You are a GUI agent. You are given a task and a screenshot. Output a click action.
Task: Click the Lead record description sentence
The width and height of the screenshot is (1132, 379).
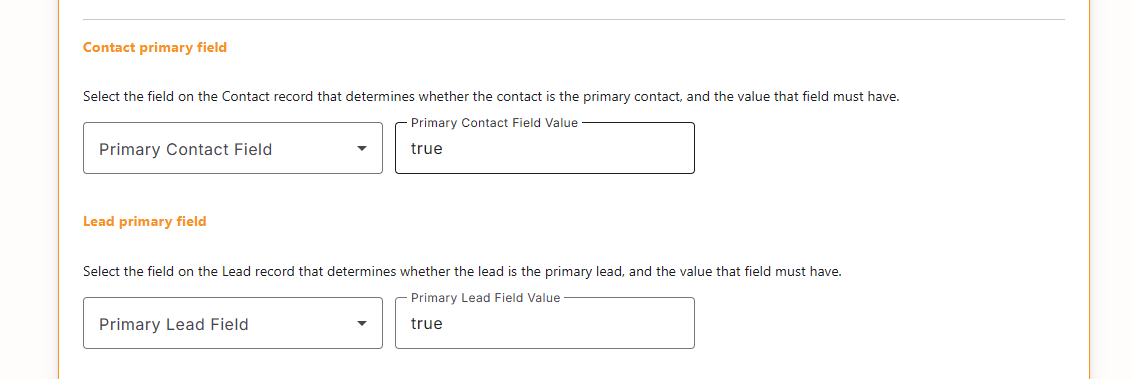click(x=462, y=272)
